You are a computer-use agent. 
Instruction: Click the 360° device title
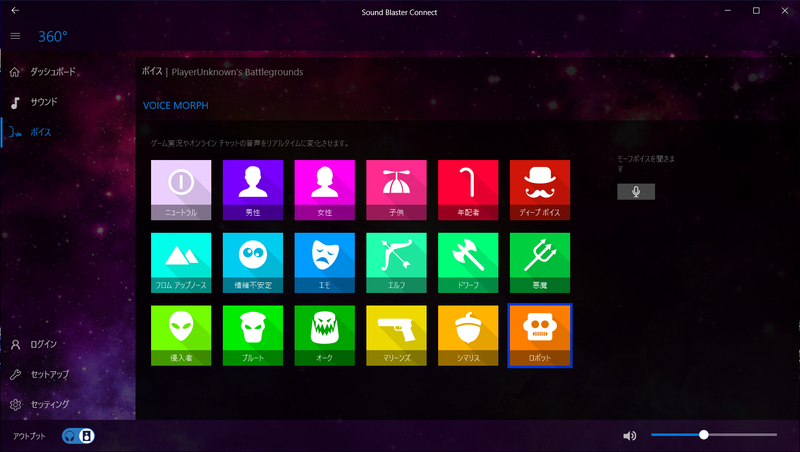click(x=53, y=37)
